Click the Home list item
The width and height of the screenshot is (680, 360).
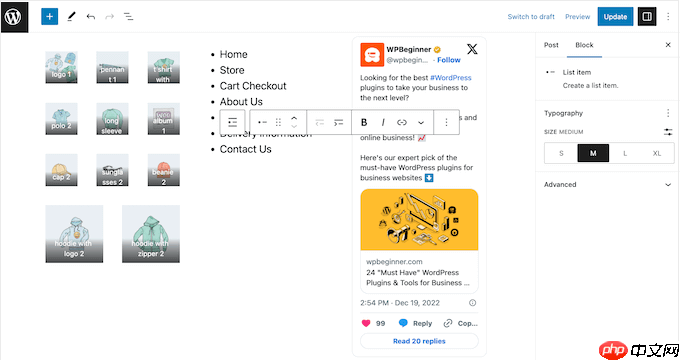233,54
